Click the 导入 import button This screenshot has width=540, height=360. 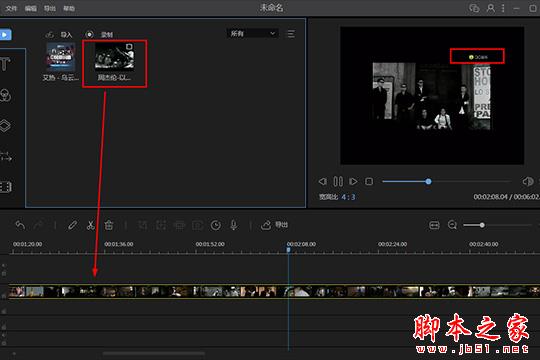click(x=59, y=35)
